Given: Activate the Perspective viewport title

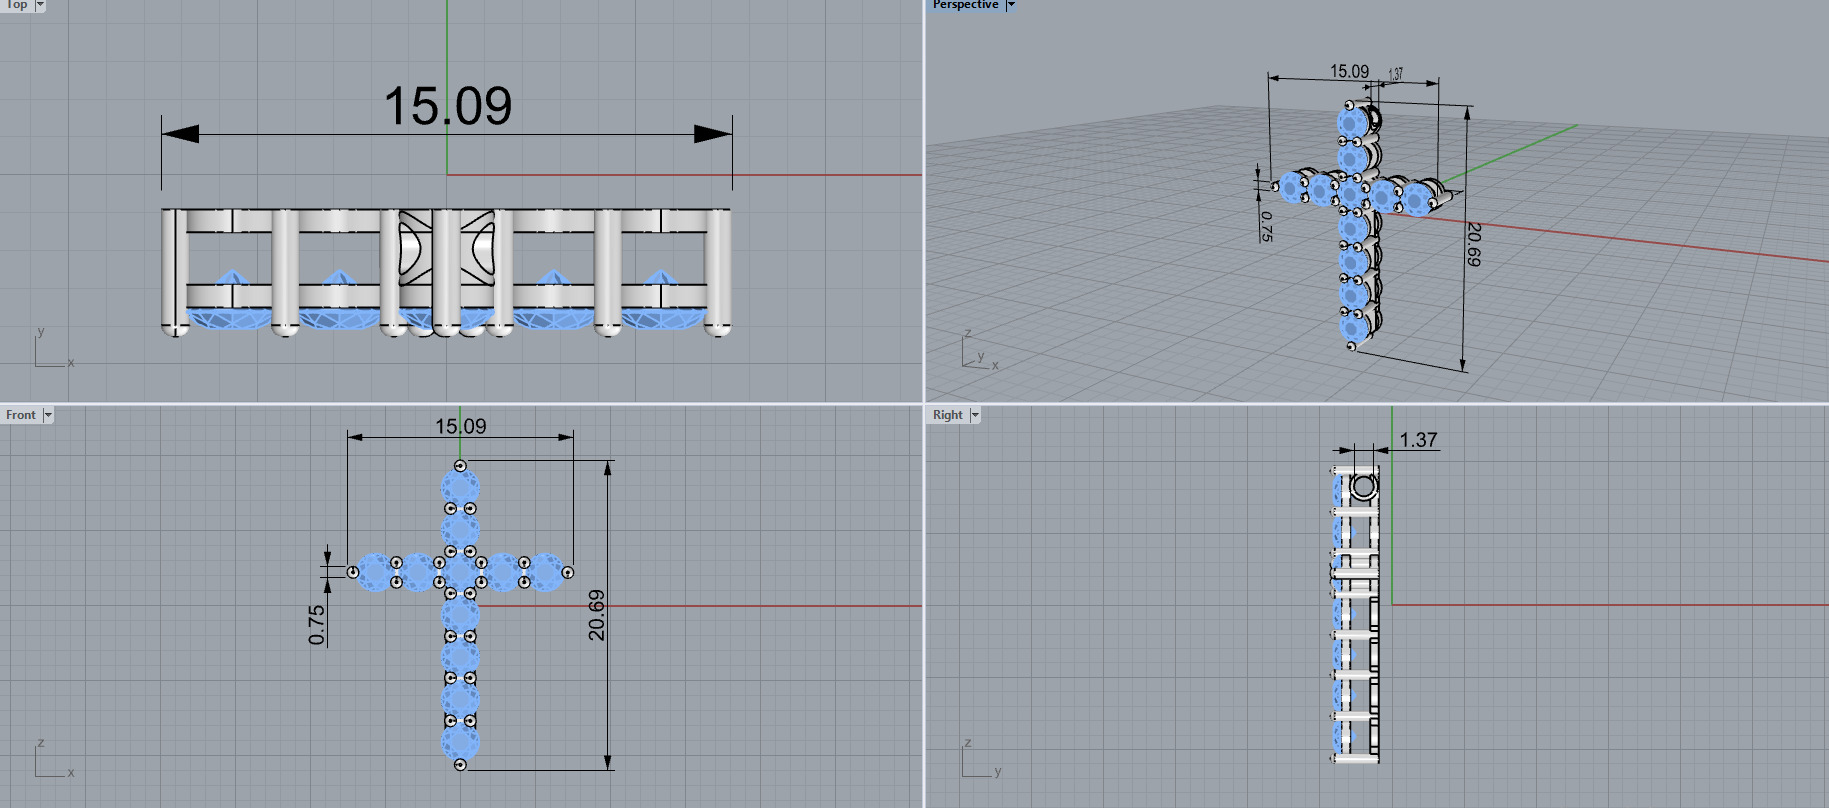Looking at the screenshot, I should click(965, 5).
